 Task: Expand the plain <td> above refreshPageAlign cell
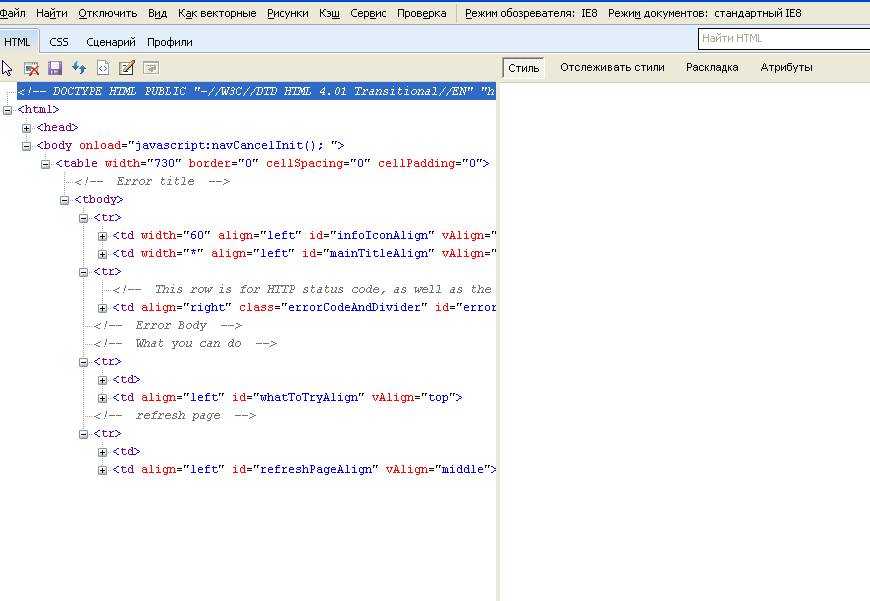point(103,452)
